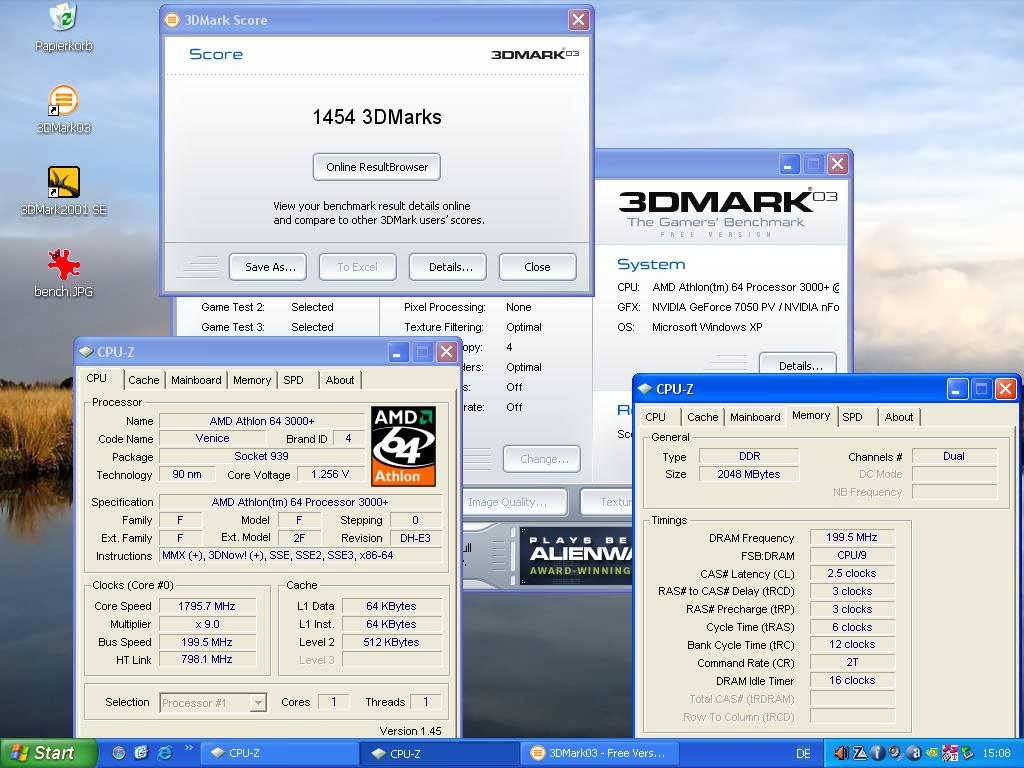Open About tab in right CPU-Z
This screenshot has width=1024, height=768.
coord(899,417)
